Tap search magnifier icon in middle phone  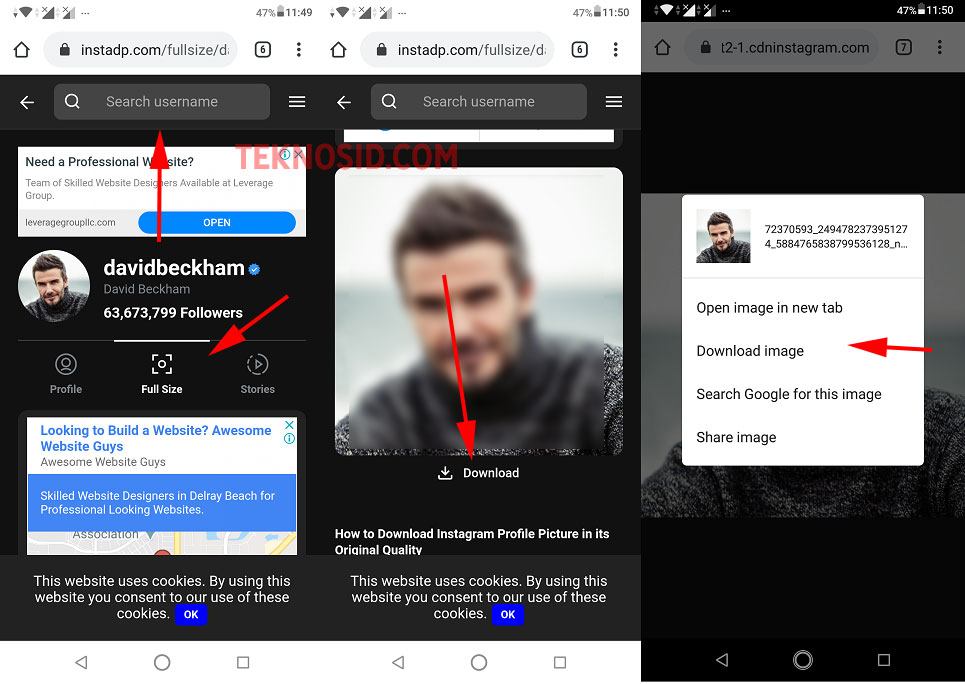coord(389,101)
